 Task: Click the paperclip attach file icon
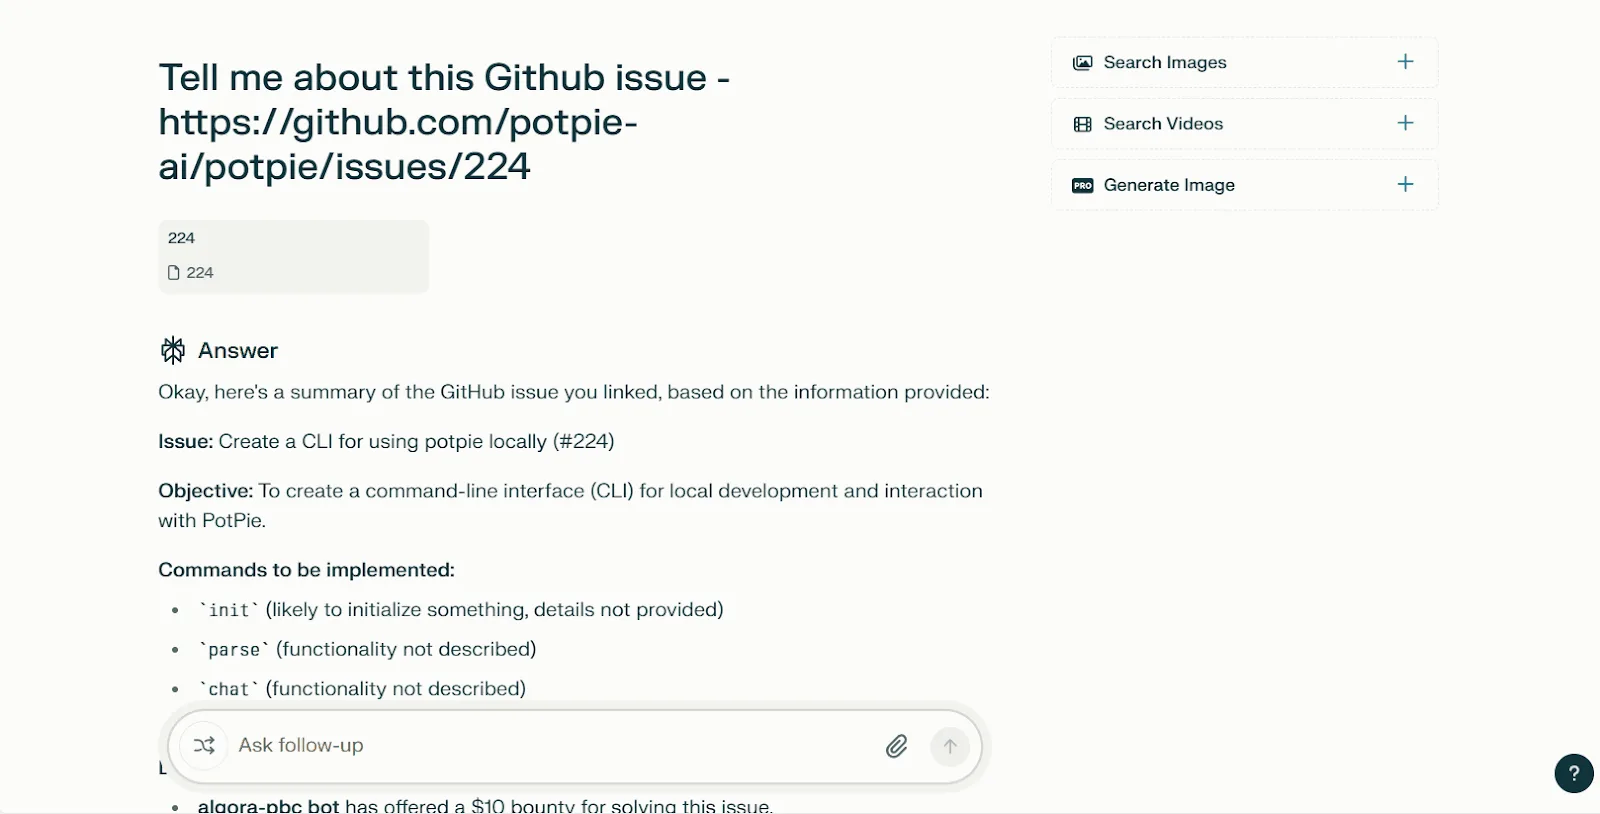(x=897, y=746)
